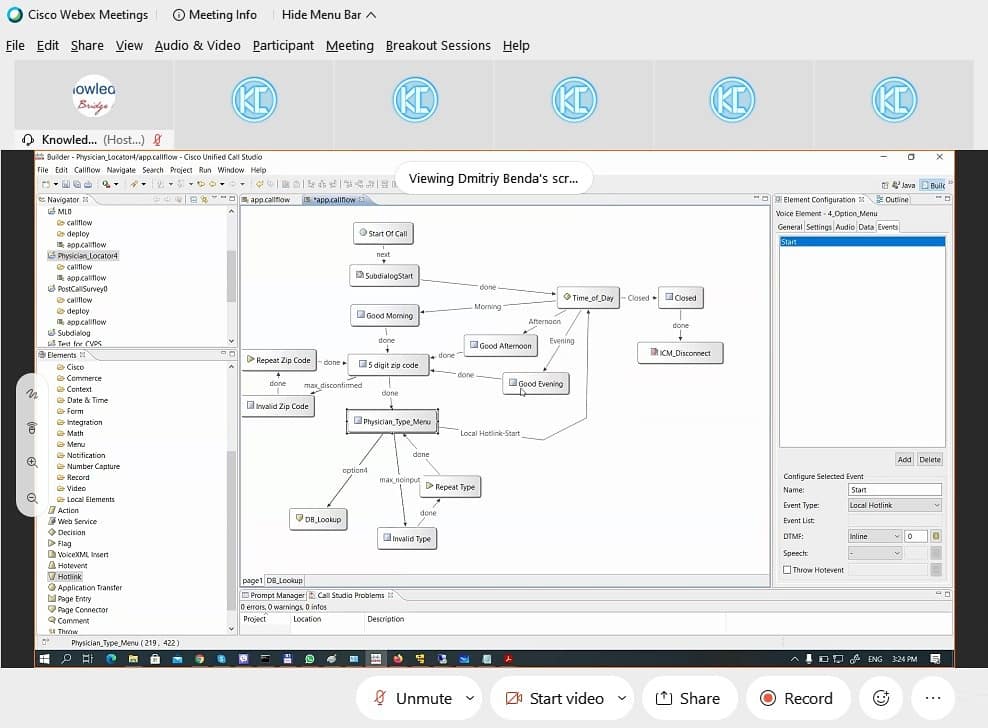Select the Time_of_Day decision node

(x=588, y=298)
